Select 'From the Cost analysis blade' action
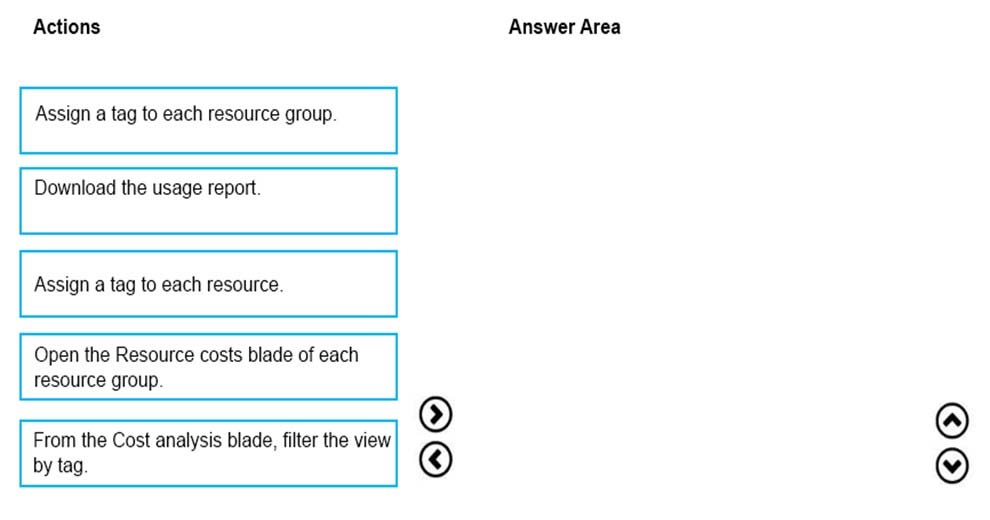Viewport: 990px width, 520px height. click(208, 453)
